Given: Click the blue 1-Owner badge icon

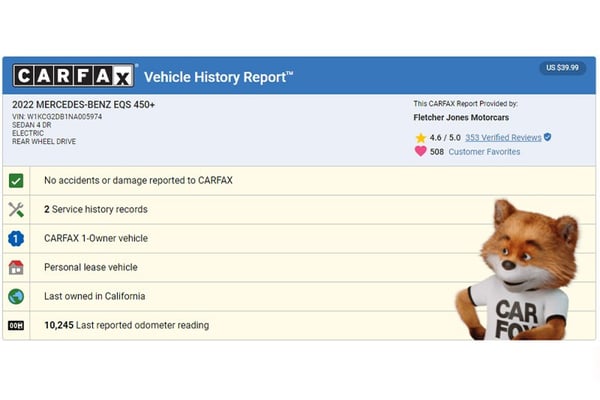Looking at the screenshot, I should click(16, 238).
